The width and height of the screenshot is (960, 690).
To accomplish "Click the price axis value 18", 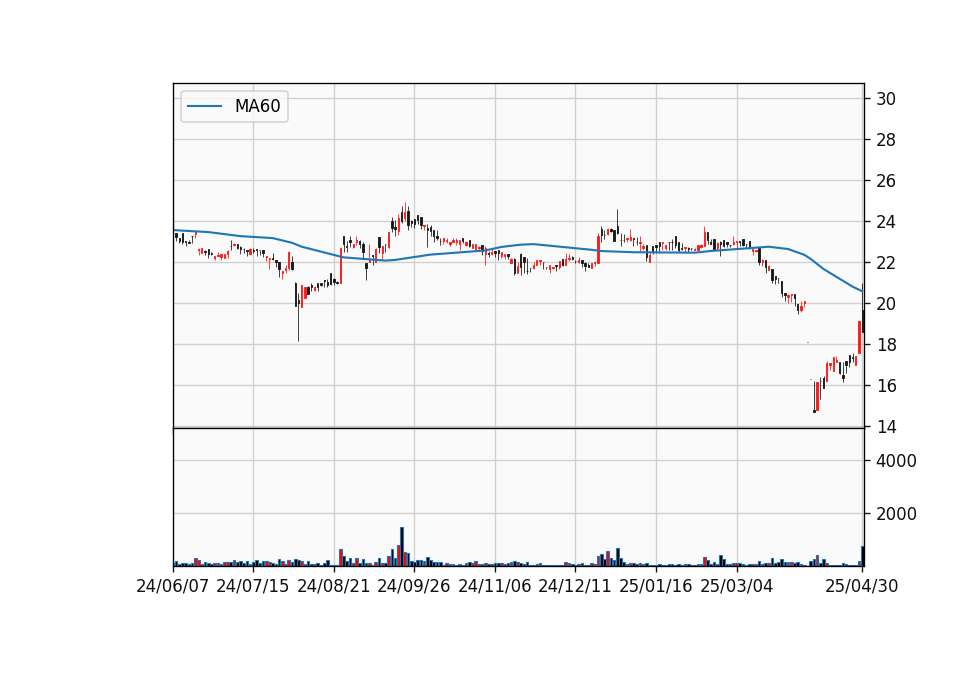I will click(886, 345).
